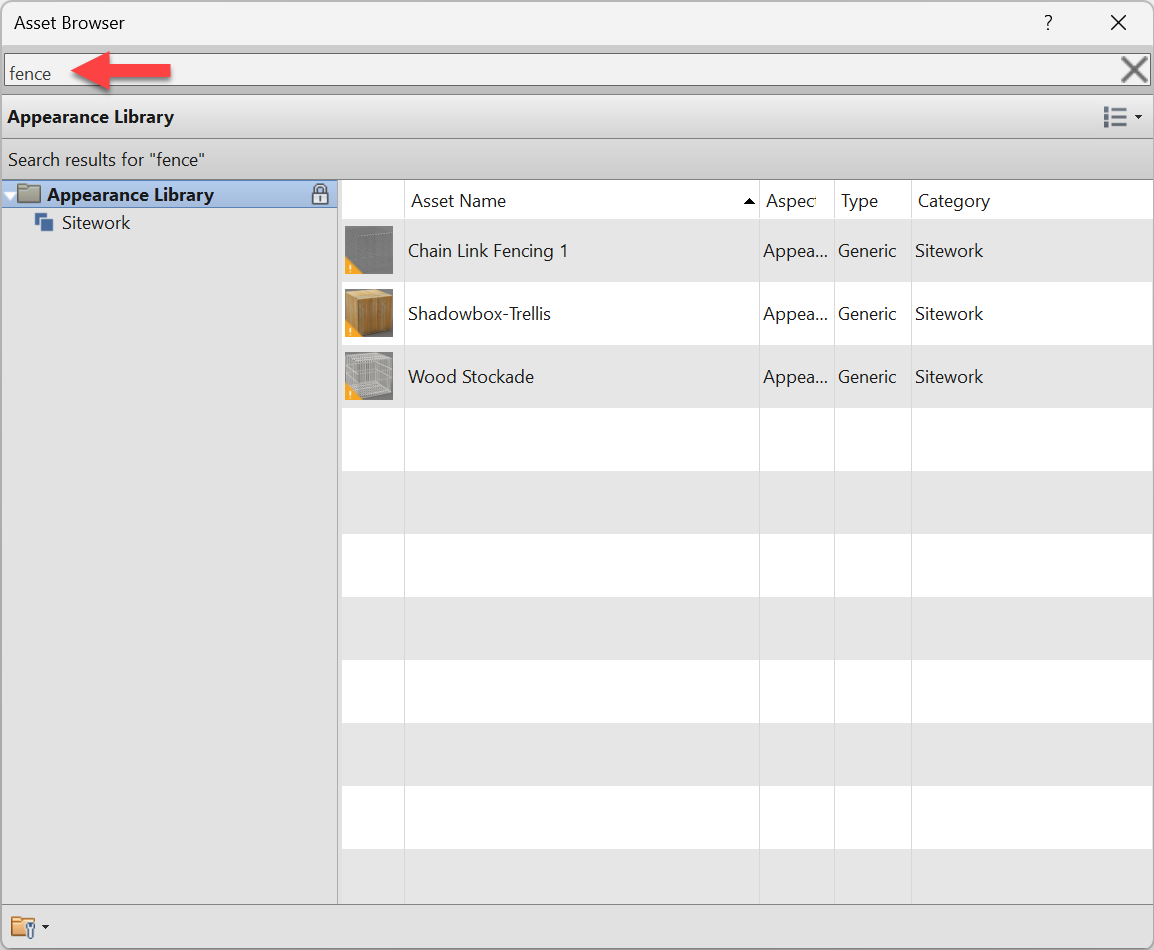Open the library tools dropdown arrow

[x=43, y=928]
